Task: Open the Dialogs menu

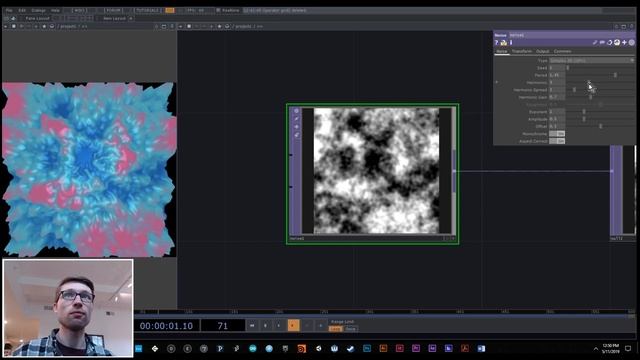Action: tap(38, 10)
